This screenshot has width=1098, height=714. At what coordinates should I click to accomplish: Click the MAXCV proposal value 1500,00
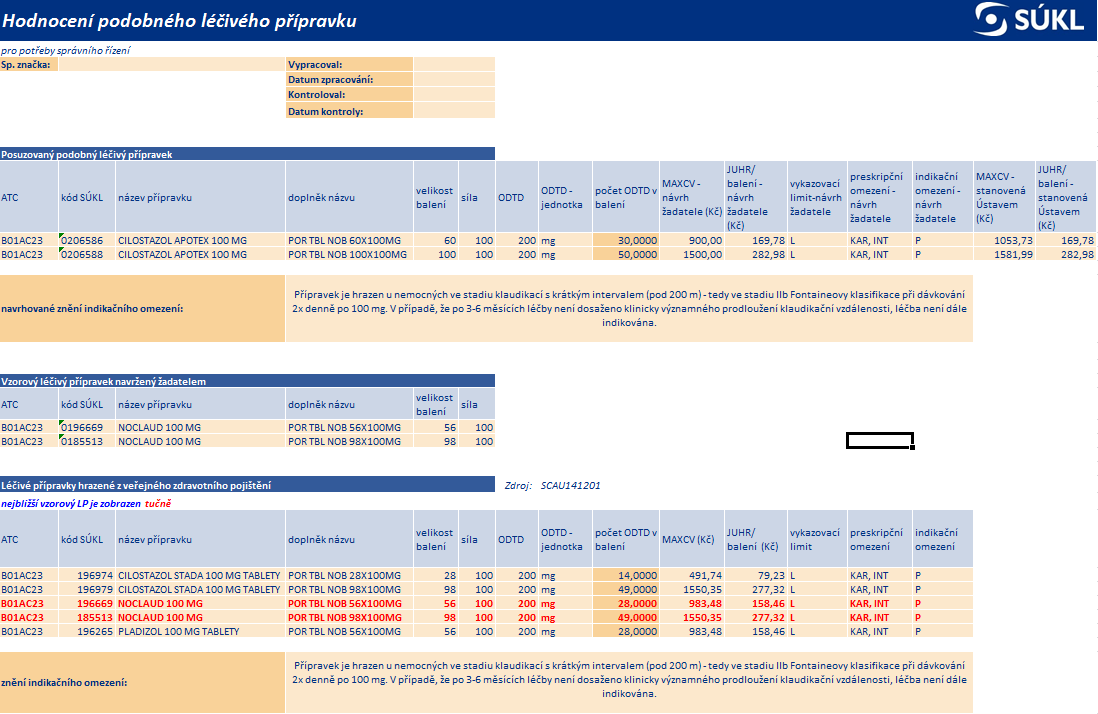692,254
